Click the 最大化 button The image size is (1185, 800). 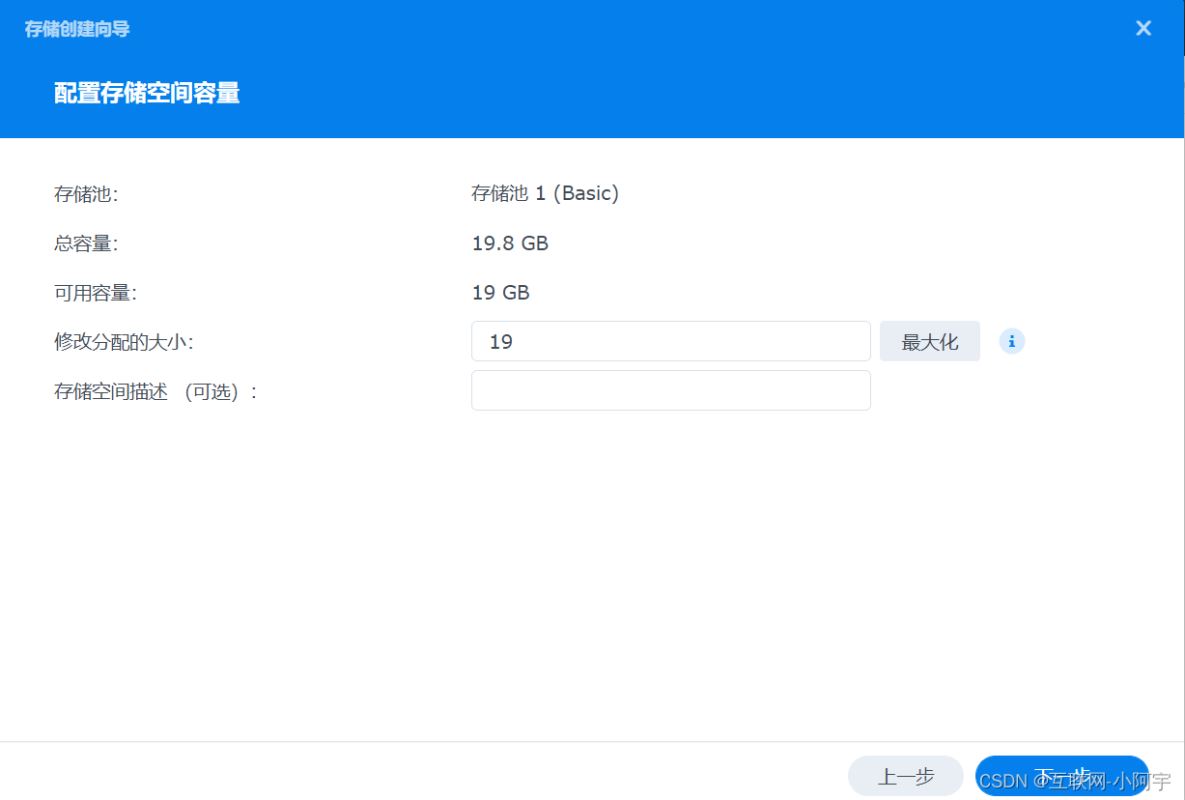[x=930, y=341]
